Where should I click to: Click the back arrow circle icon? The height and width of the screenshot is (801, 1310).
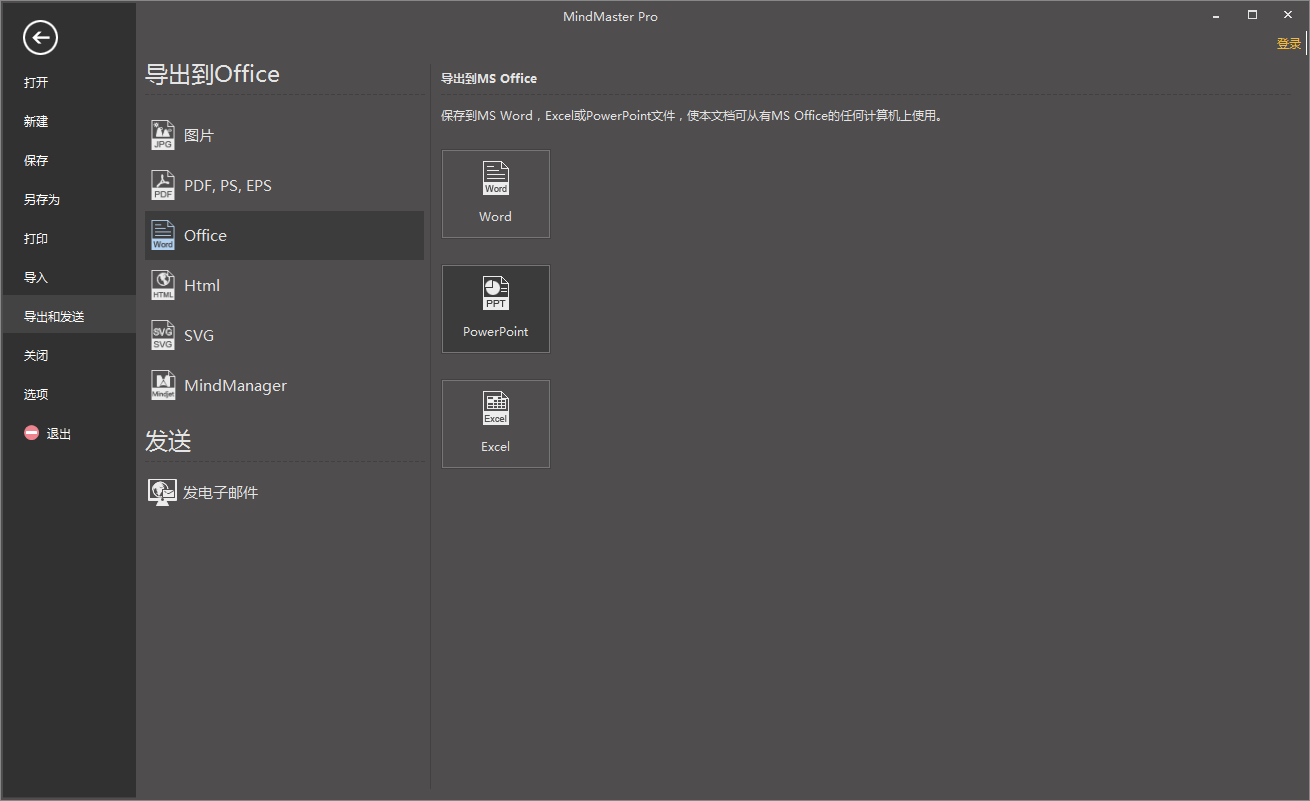tap(40, 38)
